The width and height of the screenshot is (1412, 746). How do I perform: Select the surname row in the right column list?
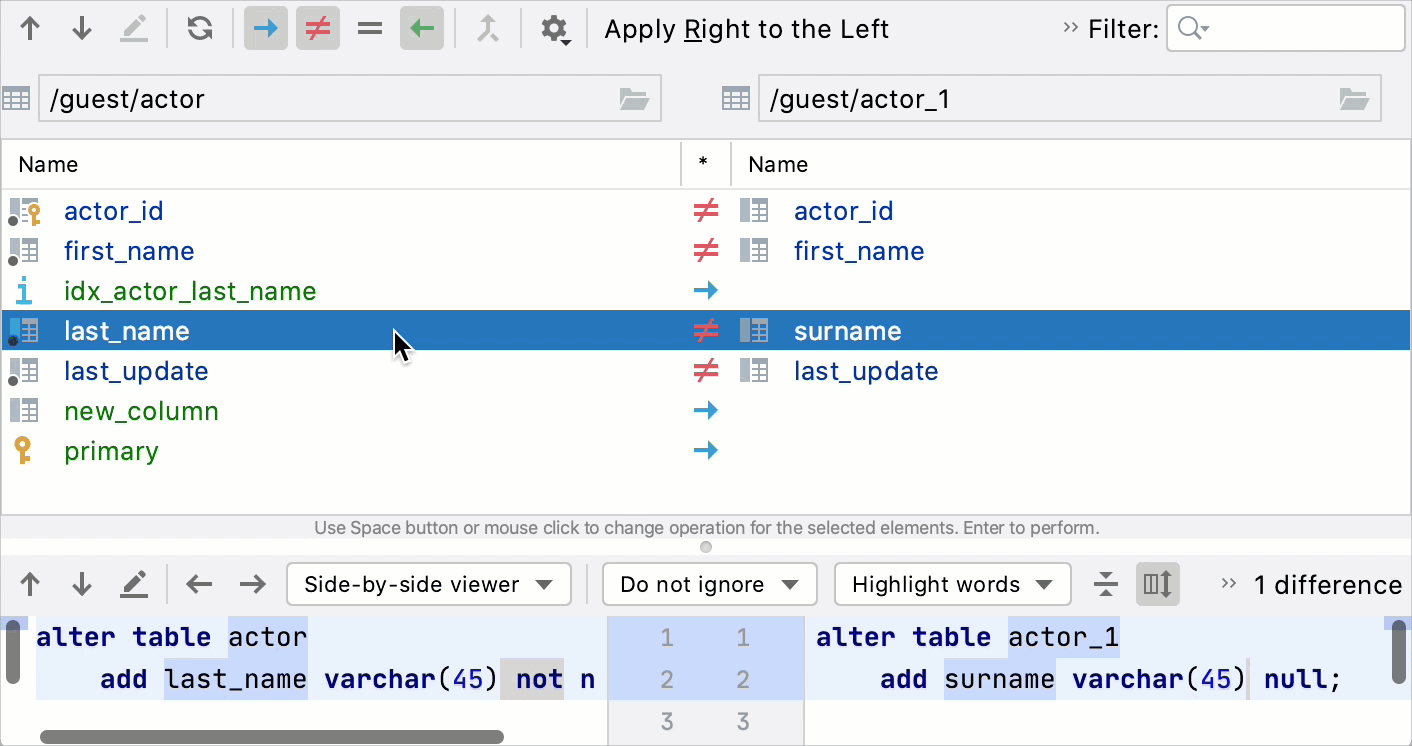[x=847, y=331]
